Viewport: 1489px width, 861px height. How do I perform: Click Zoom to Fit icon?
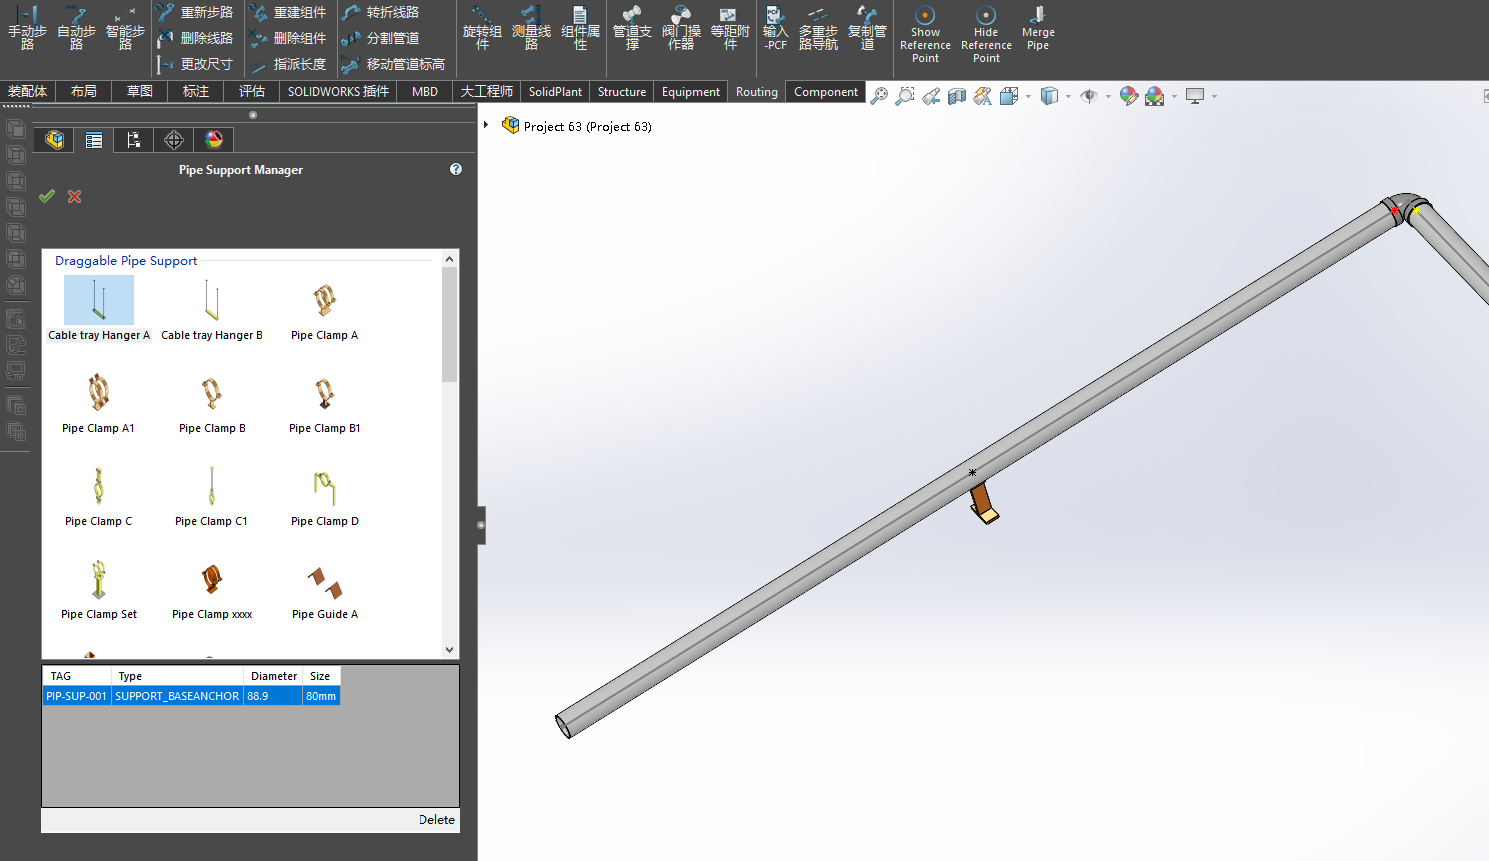(879, 96)
